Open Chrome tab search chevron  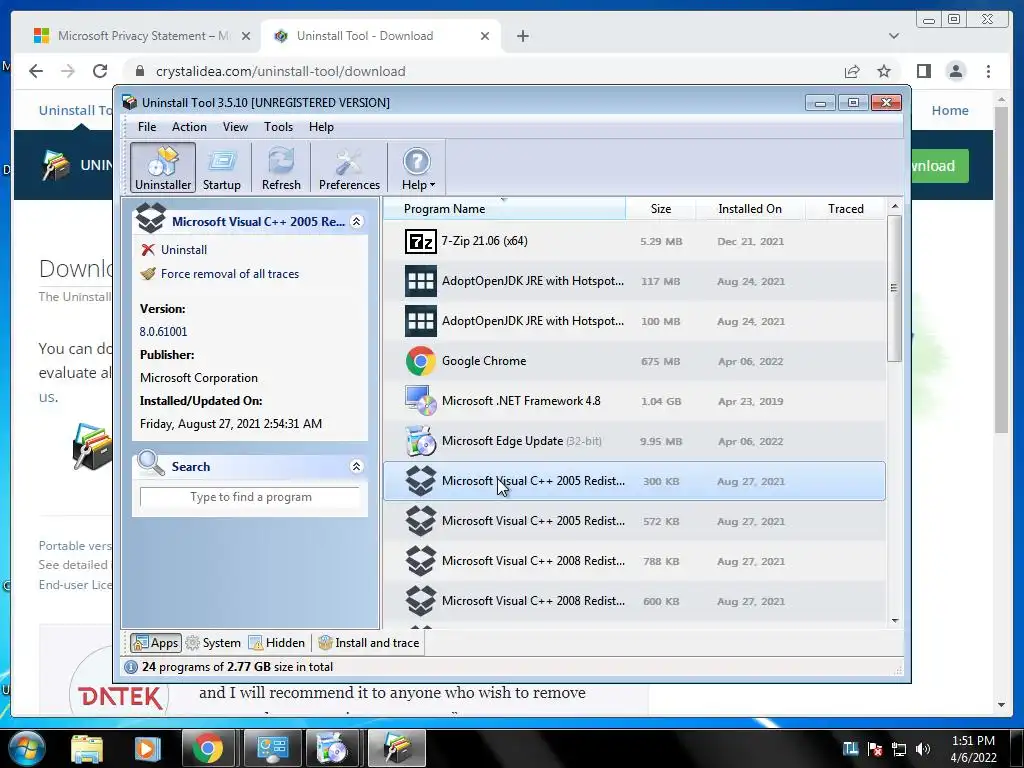pyautogui.click(x=893, y=36)
